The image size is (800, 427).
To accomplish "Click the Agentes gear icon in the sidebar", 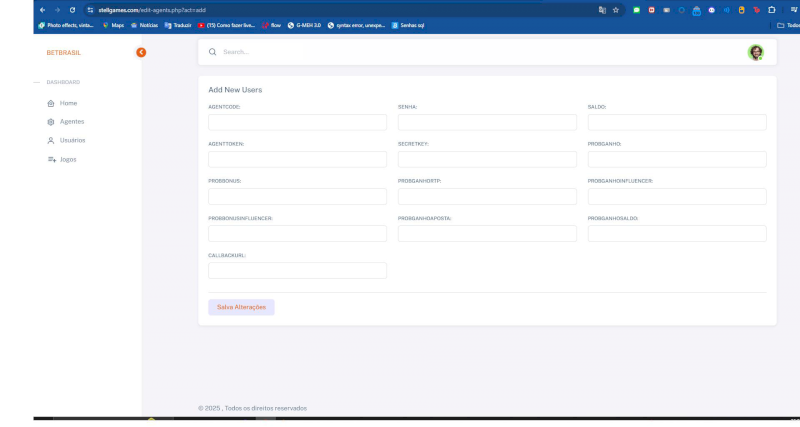I will [51, 122].
